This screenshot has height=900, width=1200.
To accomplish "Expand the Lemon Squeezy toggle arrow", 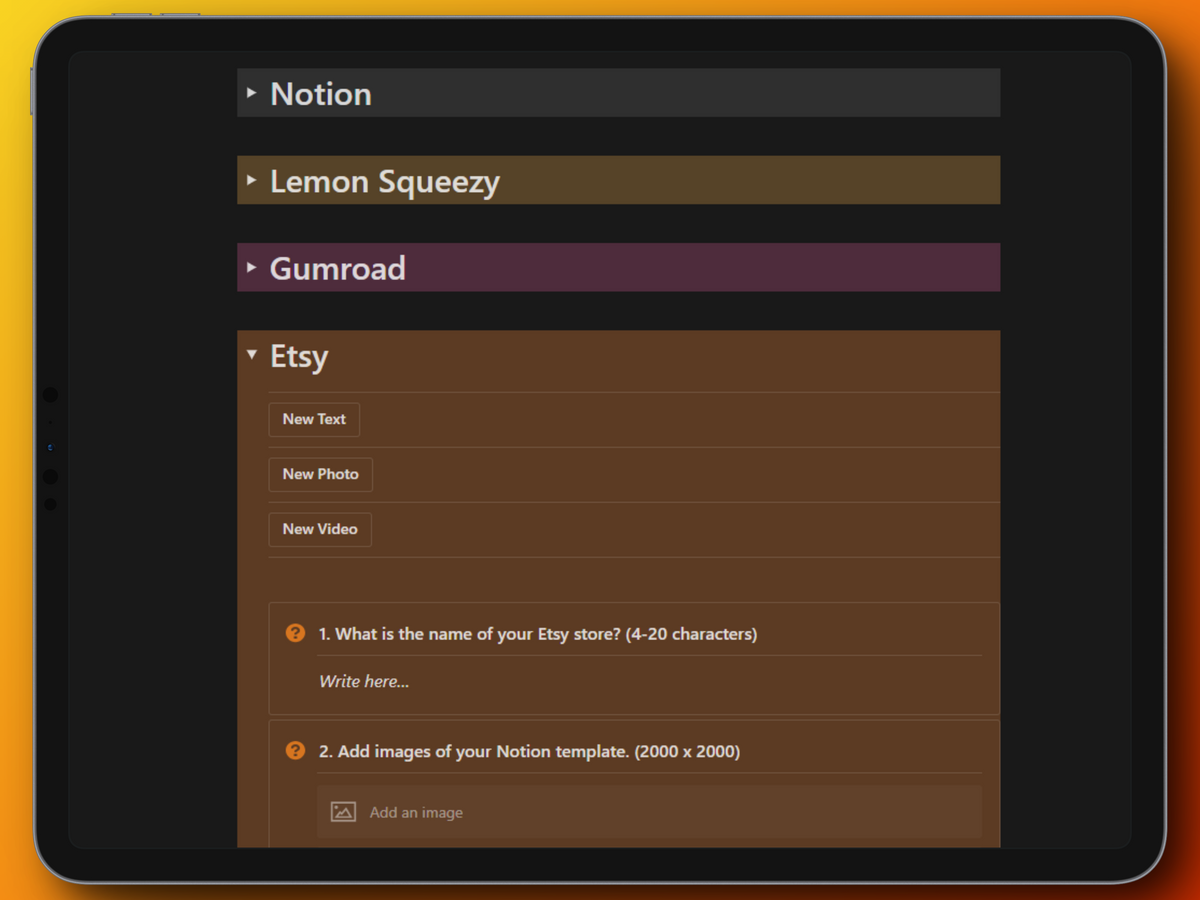I will coord(252,181).
